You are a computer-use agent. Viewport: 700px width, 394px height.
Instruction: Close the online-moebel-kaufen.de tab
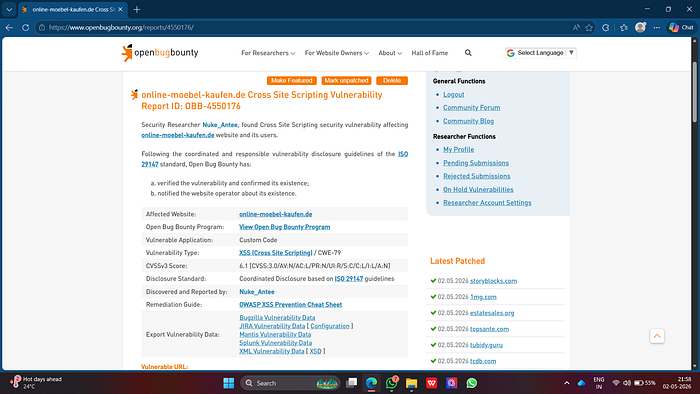(120, 9)
